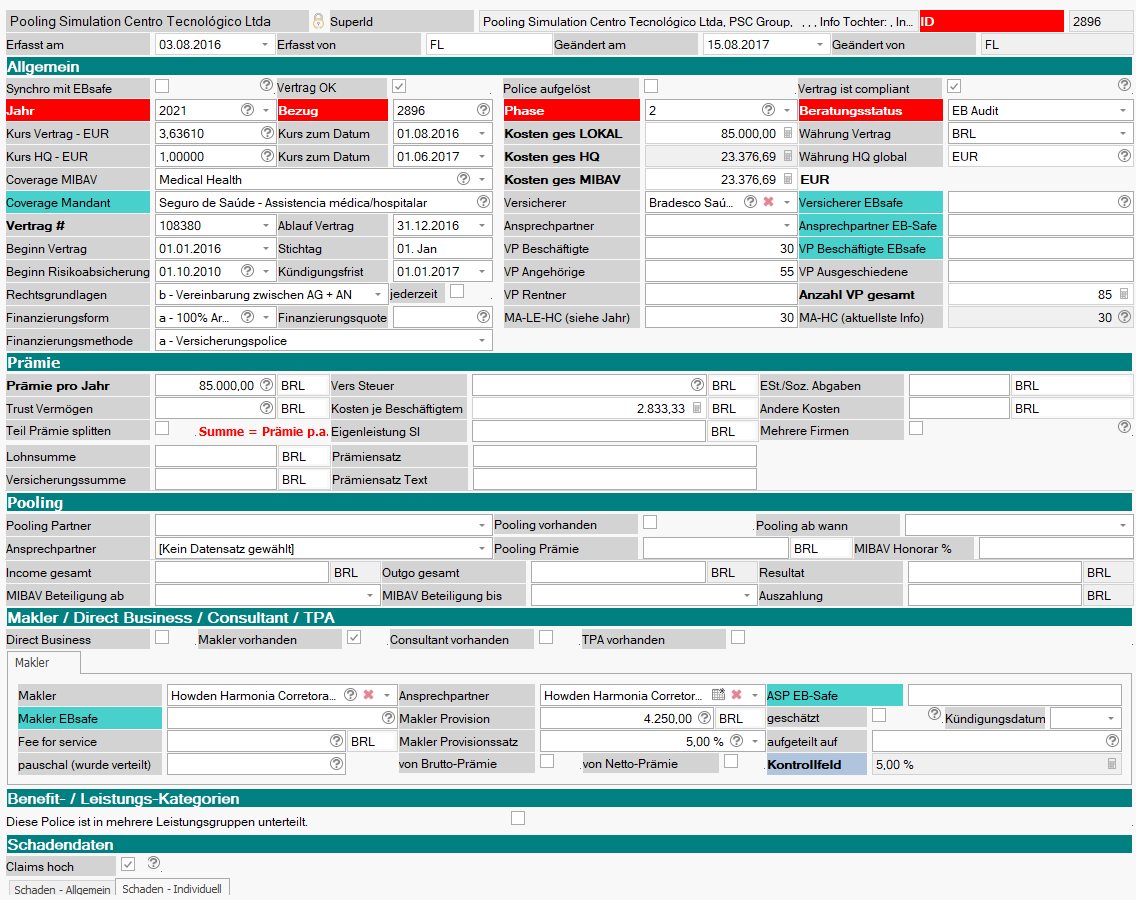Toggle the Makler vorhanden checkbox
The image size is (1136, 900).
pos(354,638)
